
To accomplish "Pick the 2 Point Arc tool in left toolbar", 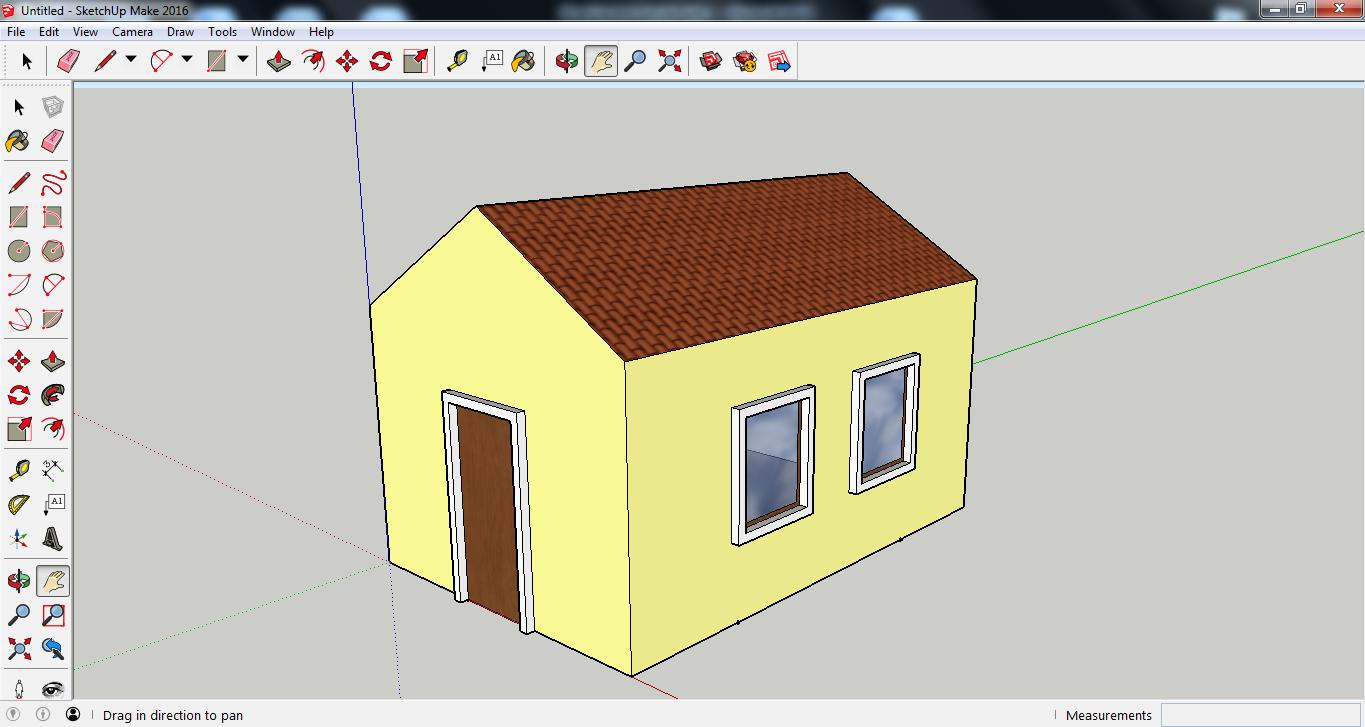I will click(x=53, y=285).
